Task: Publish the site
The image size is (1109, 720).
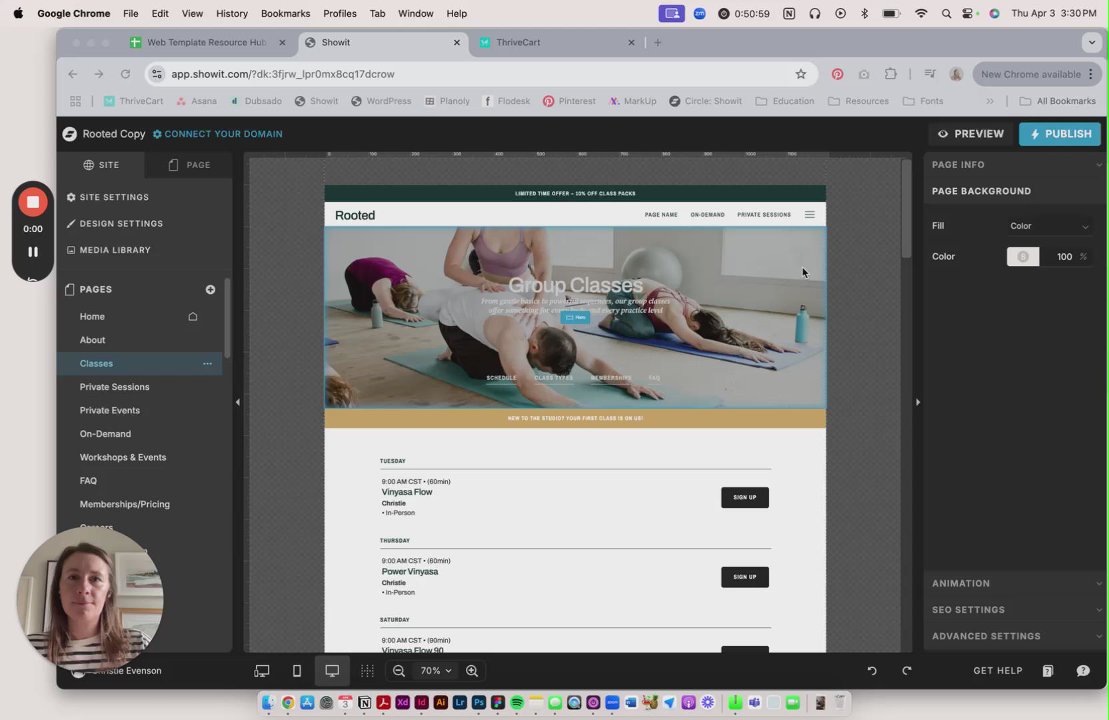Action: pos(1059,134)
